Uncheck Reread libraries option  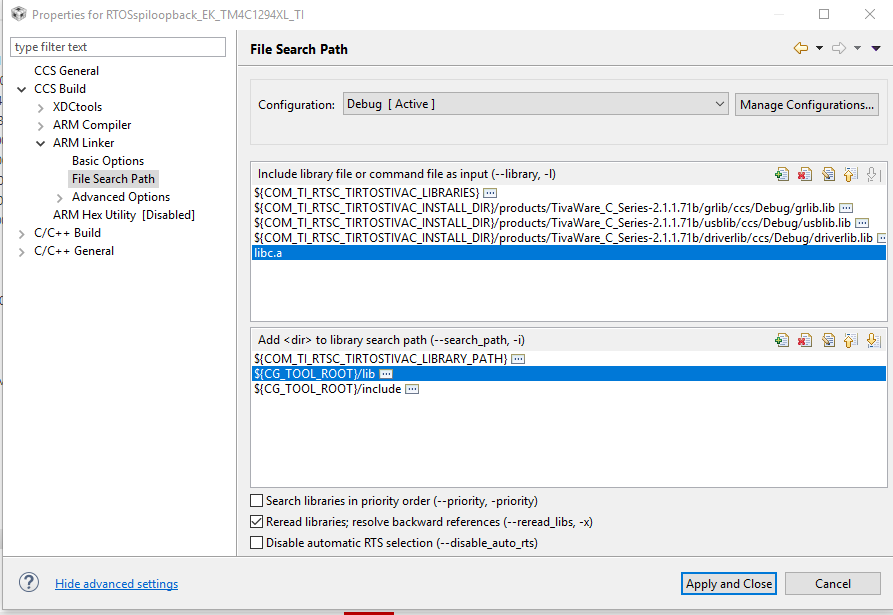[x=257, y=522]
